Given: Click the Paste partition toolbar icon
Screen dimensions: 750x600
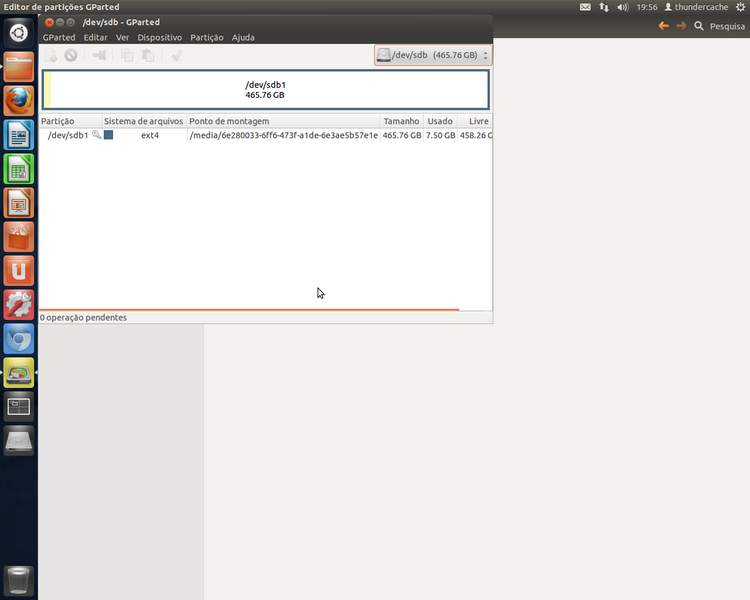Looking at the screenshot, I should 148,56.
